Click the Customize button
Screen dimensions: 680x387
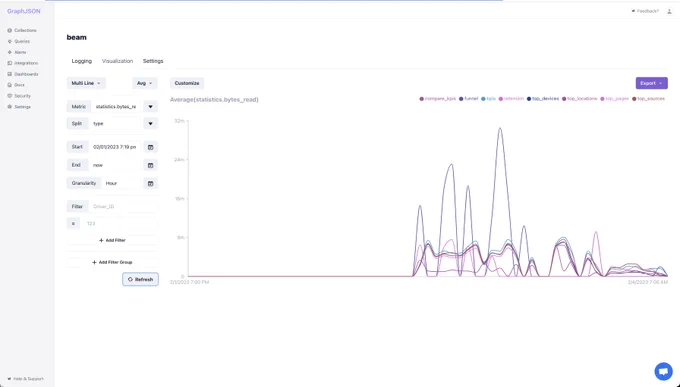187,83
